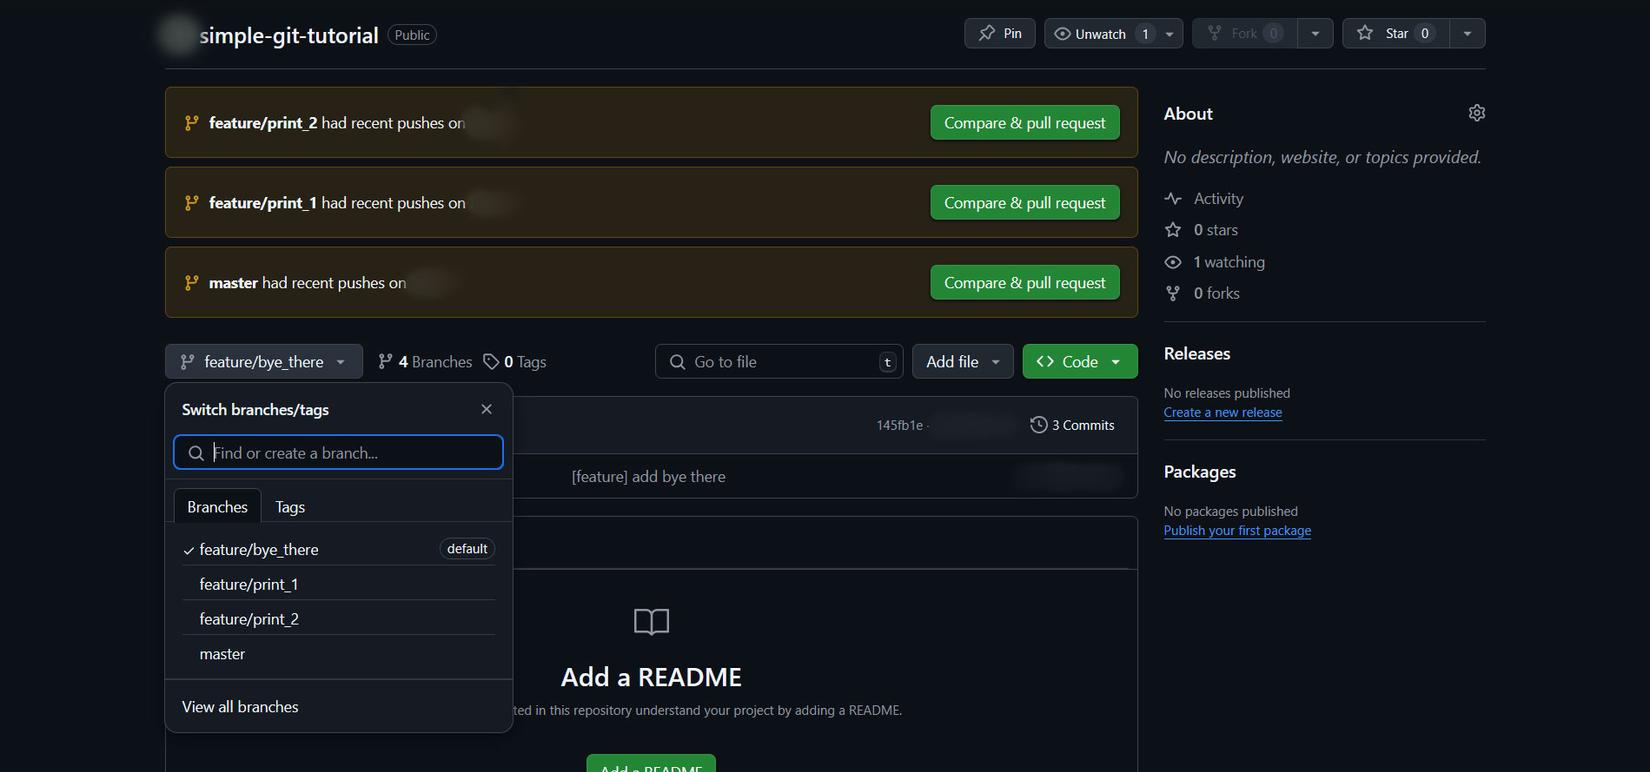Star the simple-git-tutorial repository
Screen dimensions: 1650x772
(1394, 33)
